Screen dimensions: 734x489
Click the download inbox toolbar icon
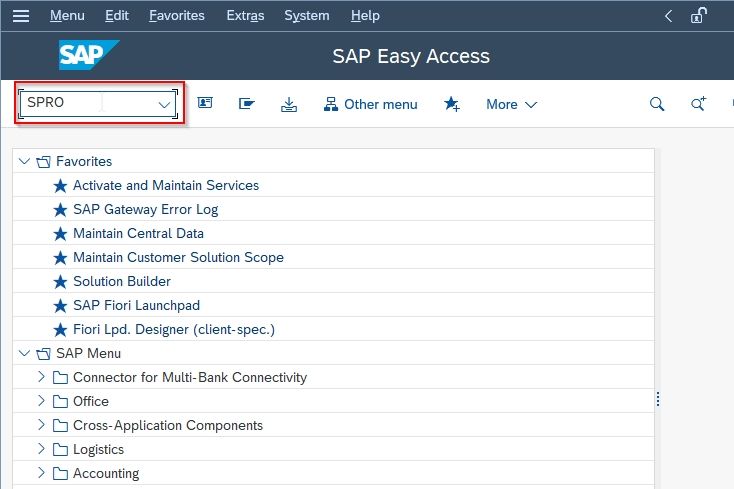pyautogui.click(x=289, y=104)
